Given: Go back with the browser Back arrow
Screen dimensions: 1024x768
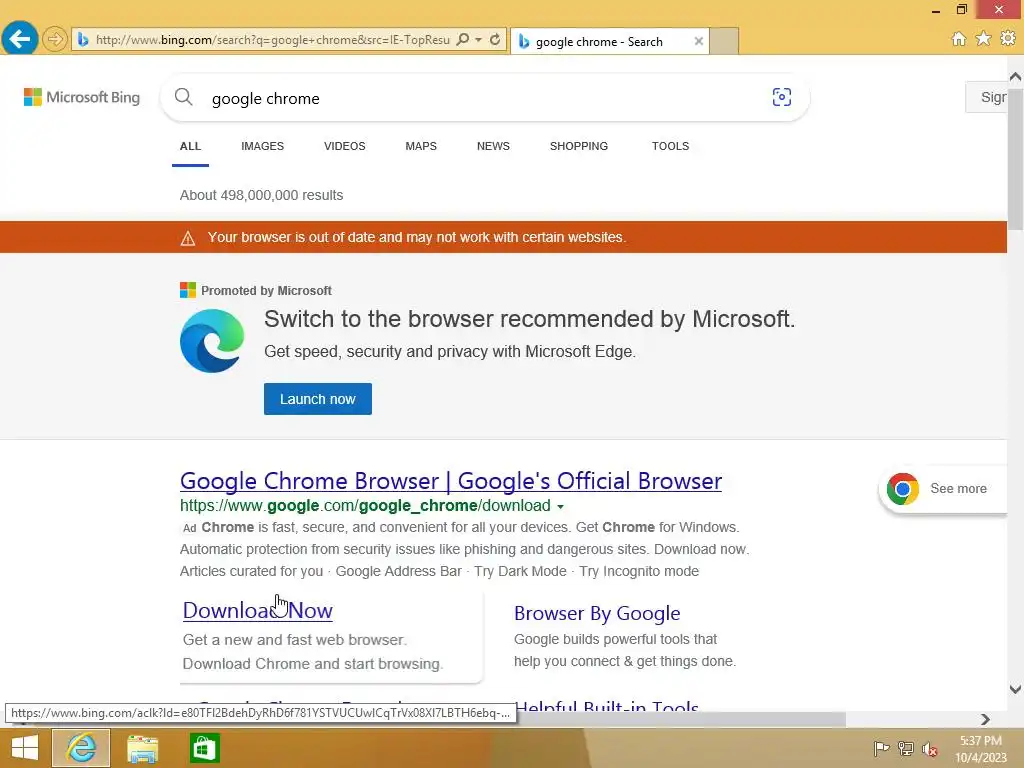Looking at the screenshot, I should coord(20,39).
